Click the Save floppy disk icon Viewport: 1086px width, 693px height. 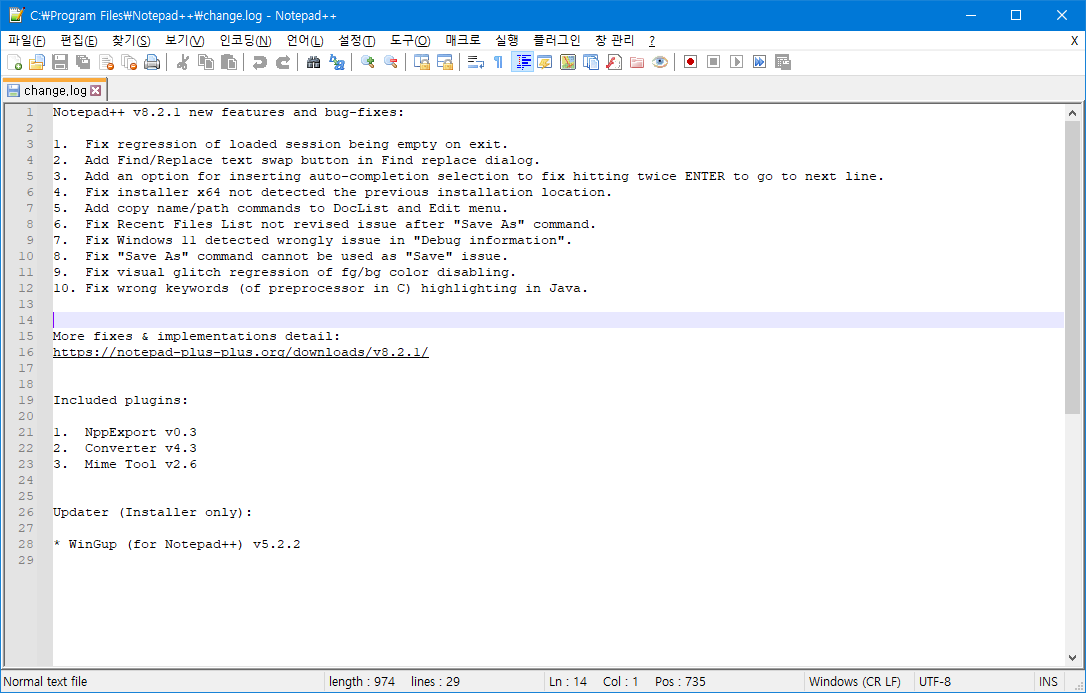click(60, 62)
